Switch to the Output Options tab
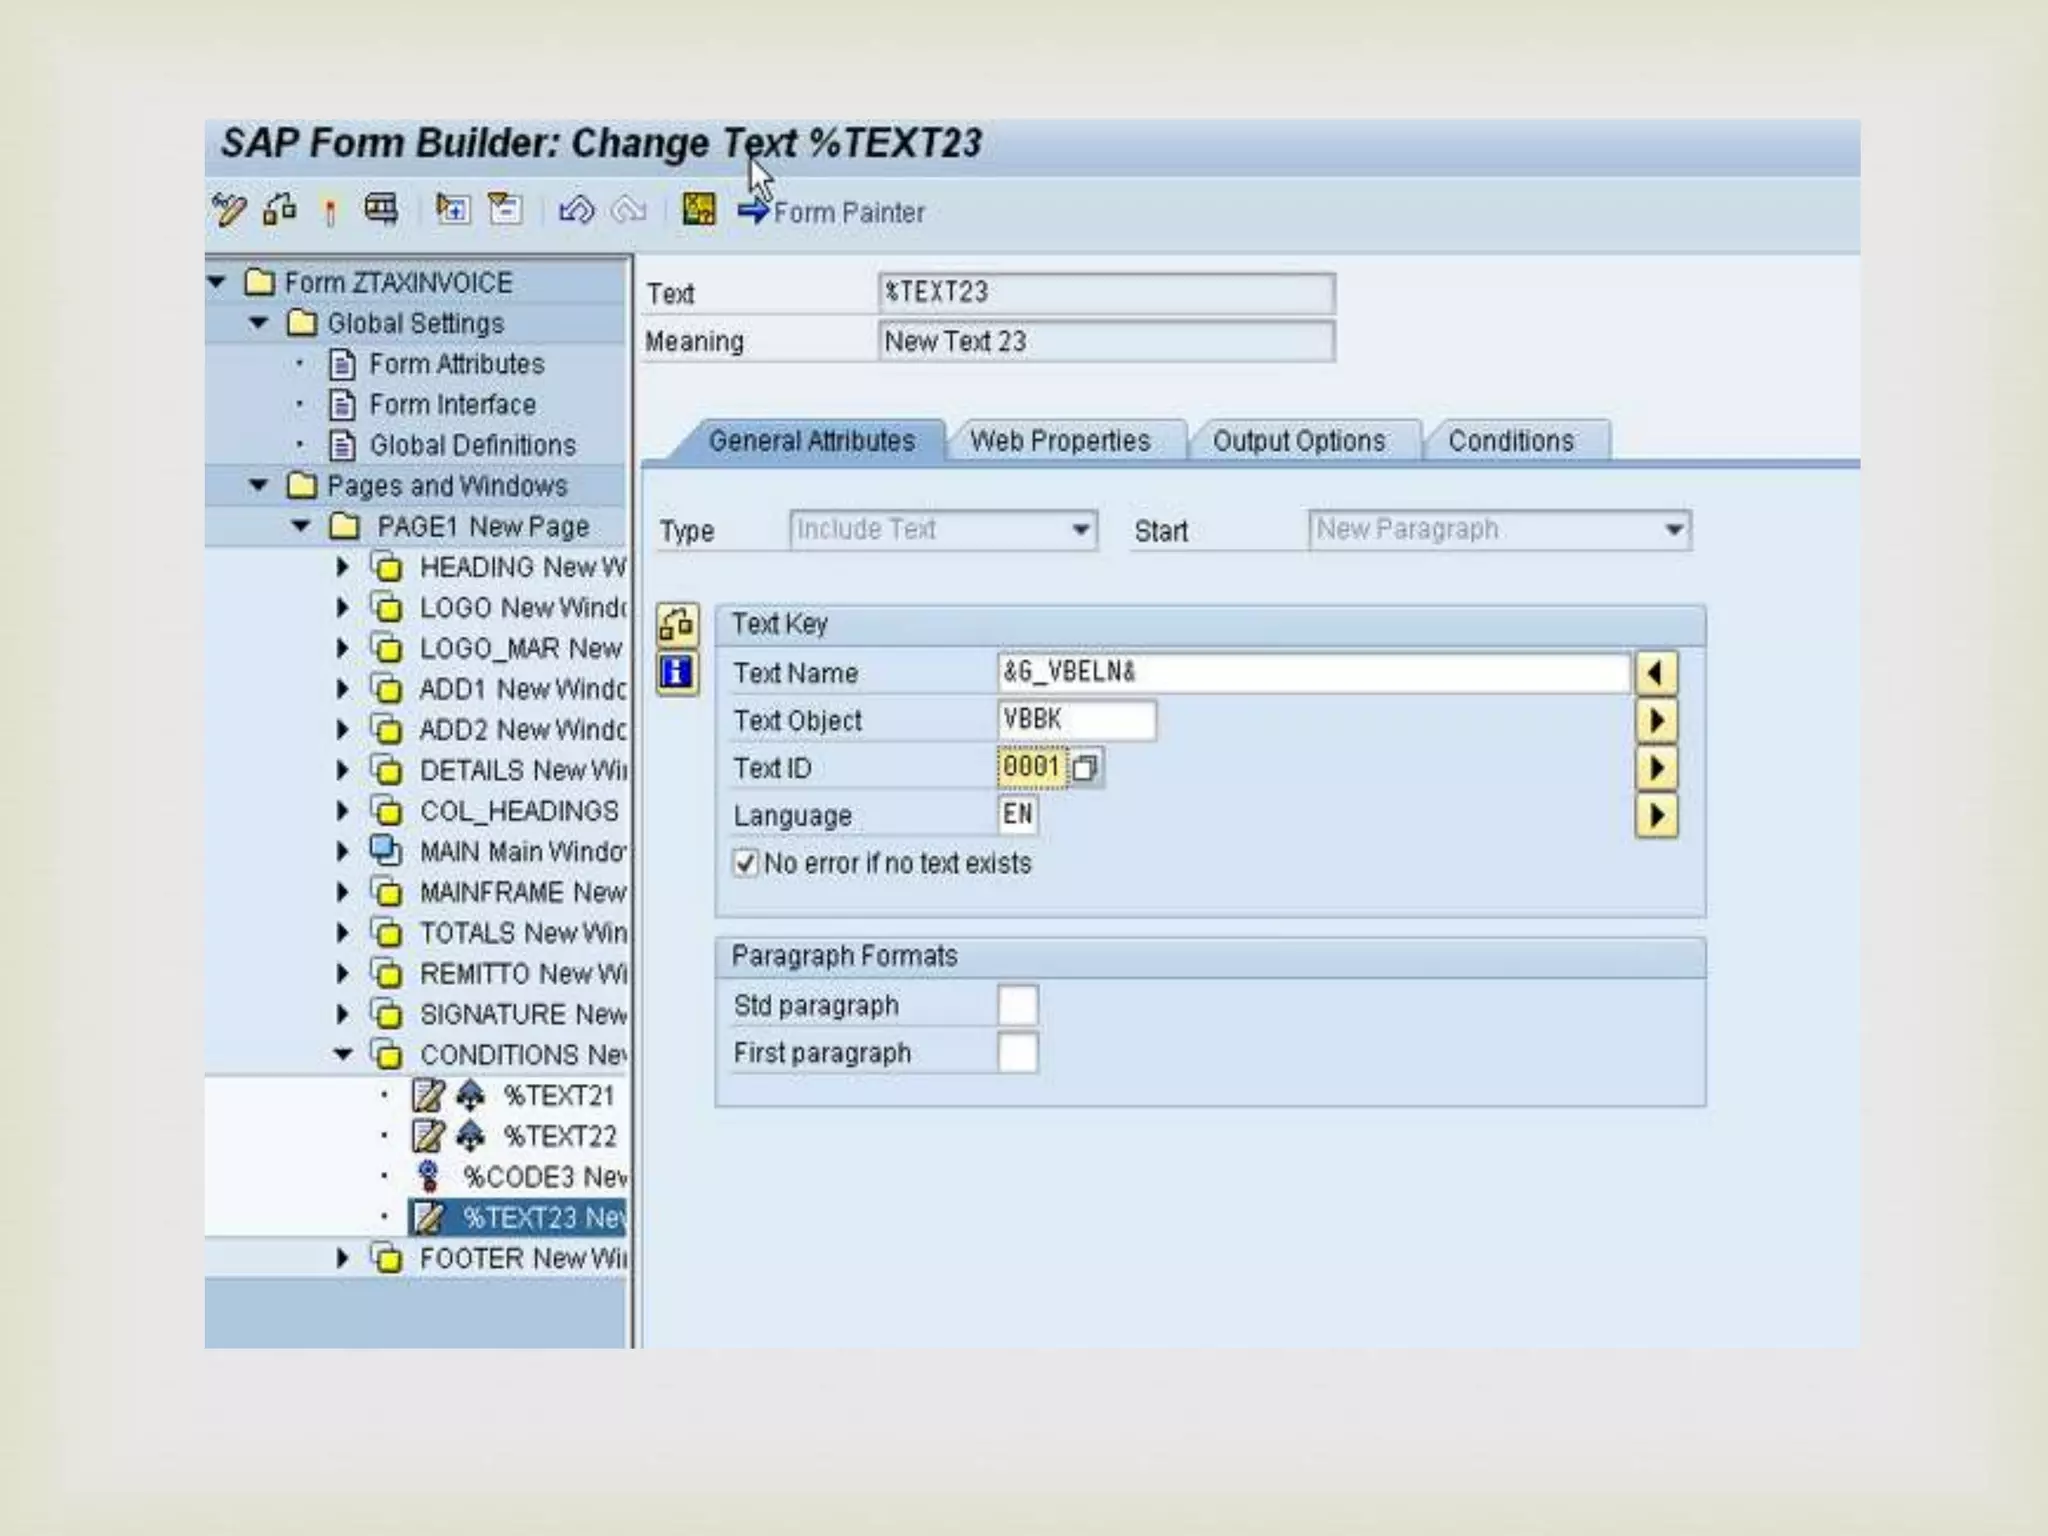The image size is (2048, 1536). point(1298,441)
